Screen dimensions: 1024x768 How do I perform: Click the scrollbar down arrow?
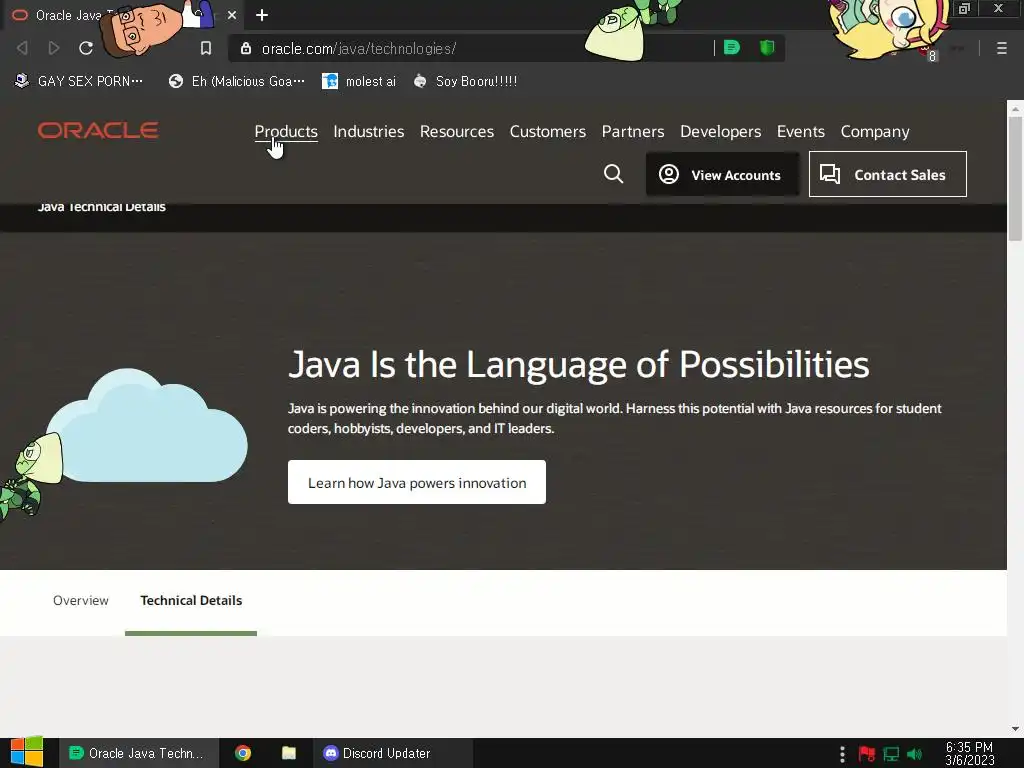(1015, 729)
